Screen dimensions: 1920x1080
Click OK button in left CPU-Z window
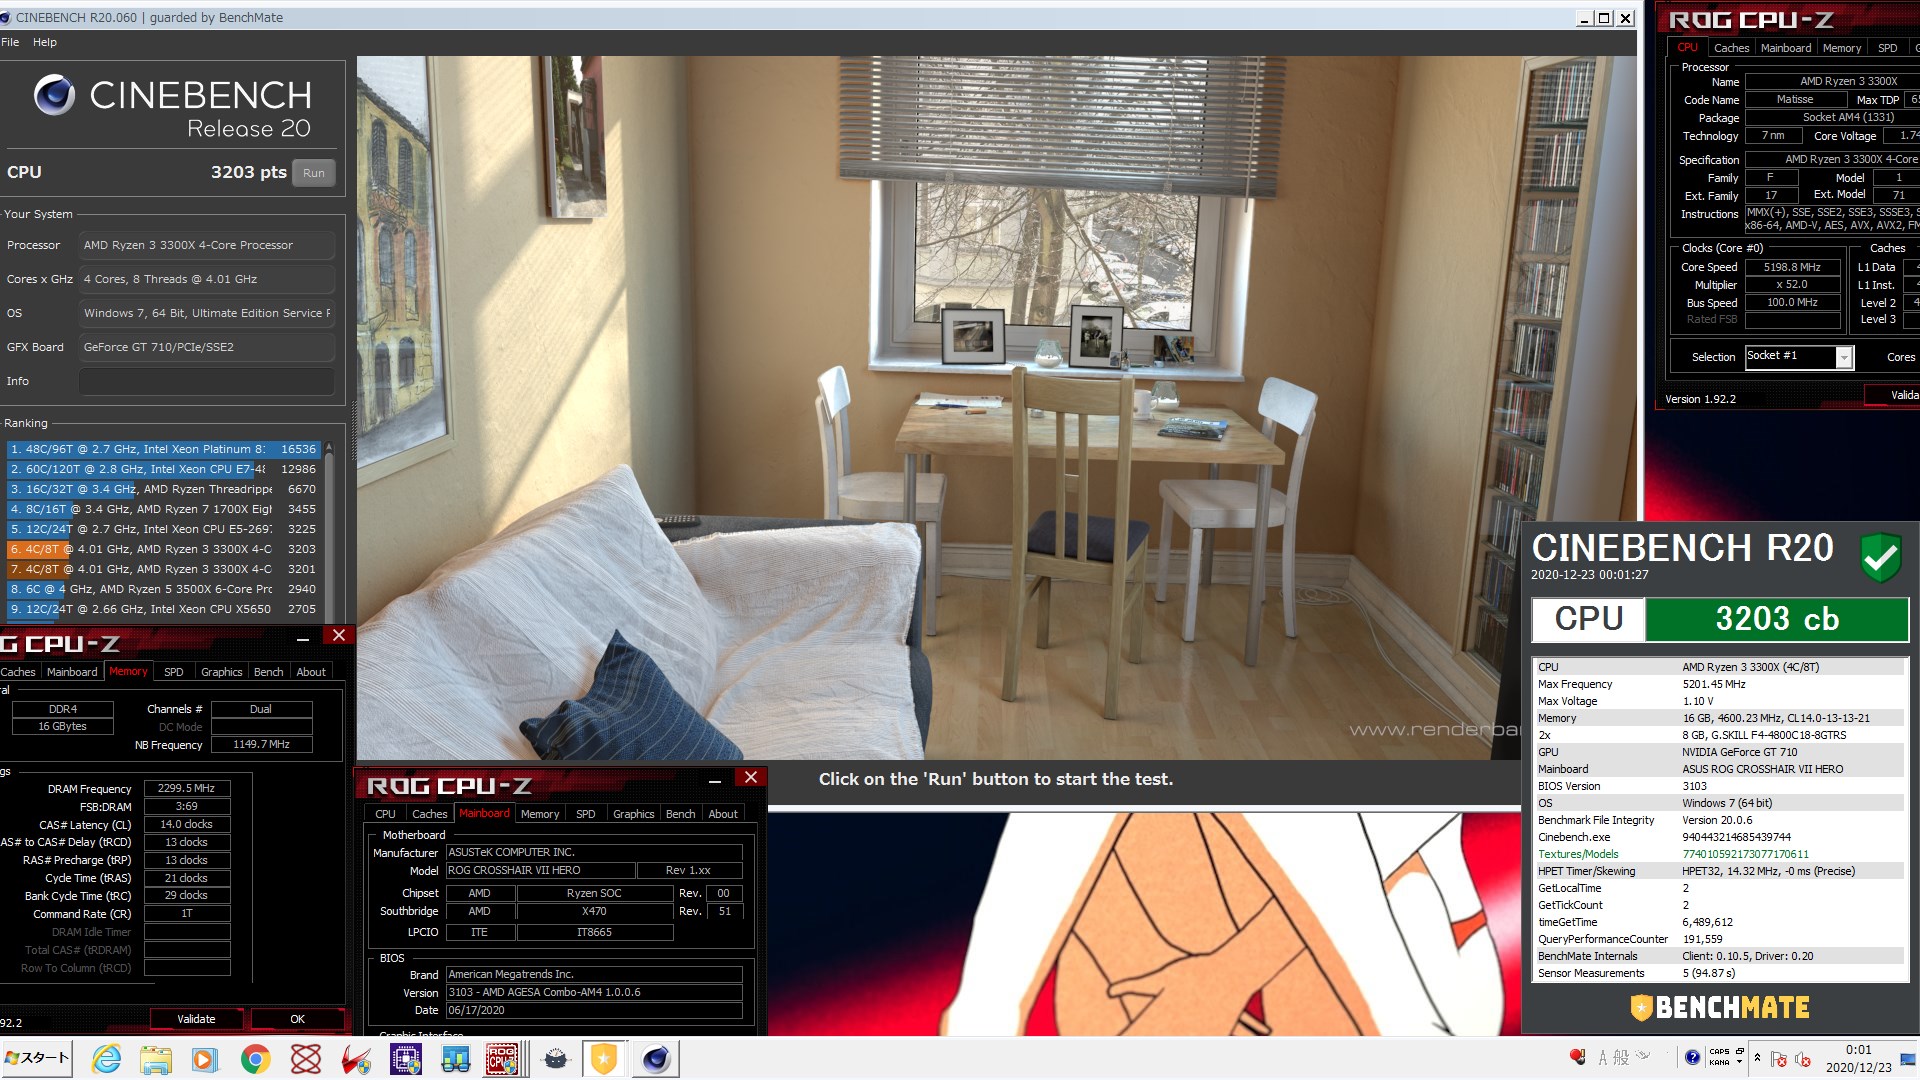[x=297, y=1019]
